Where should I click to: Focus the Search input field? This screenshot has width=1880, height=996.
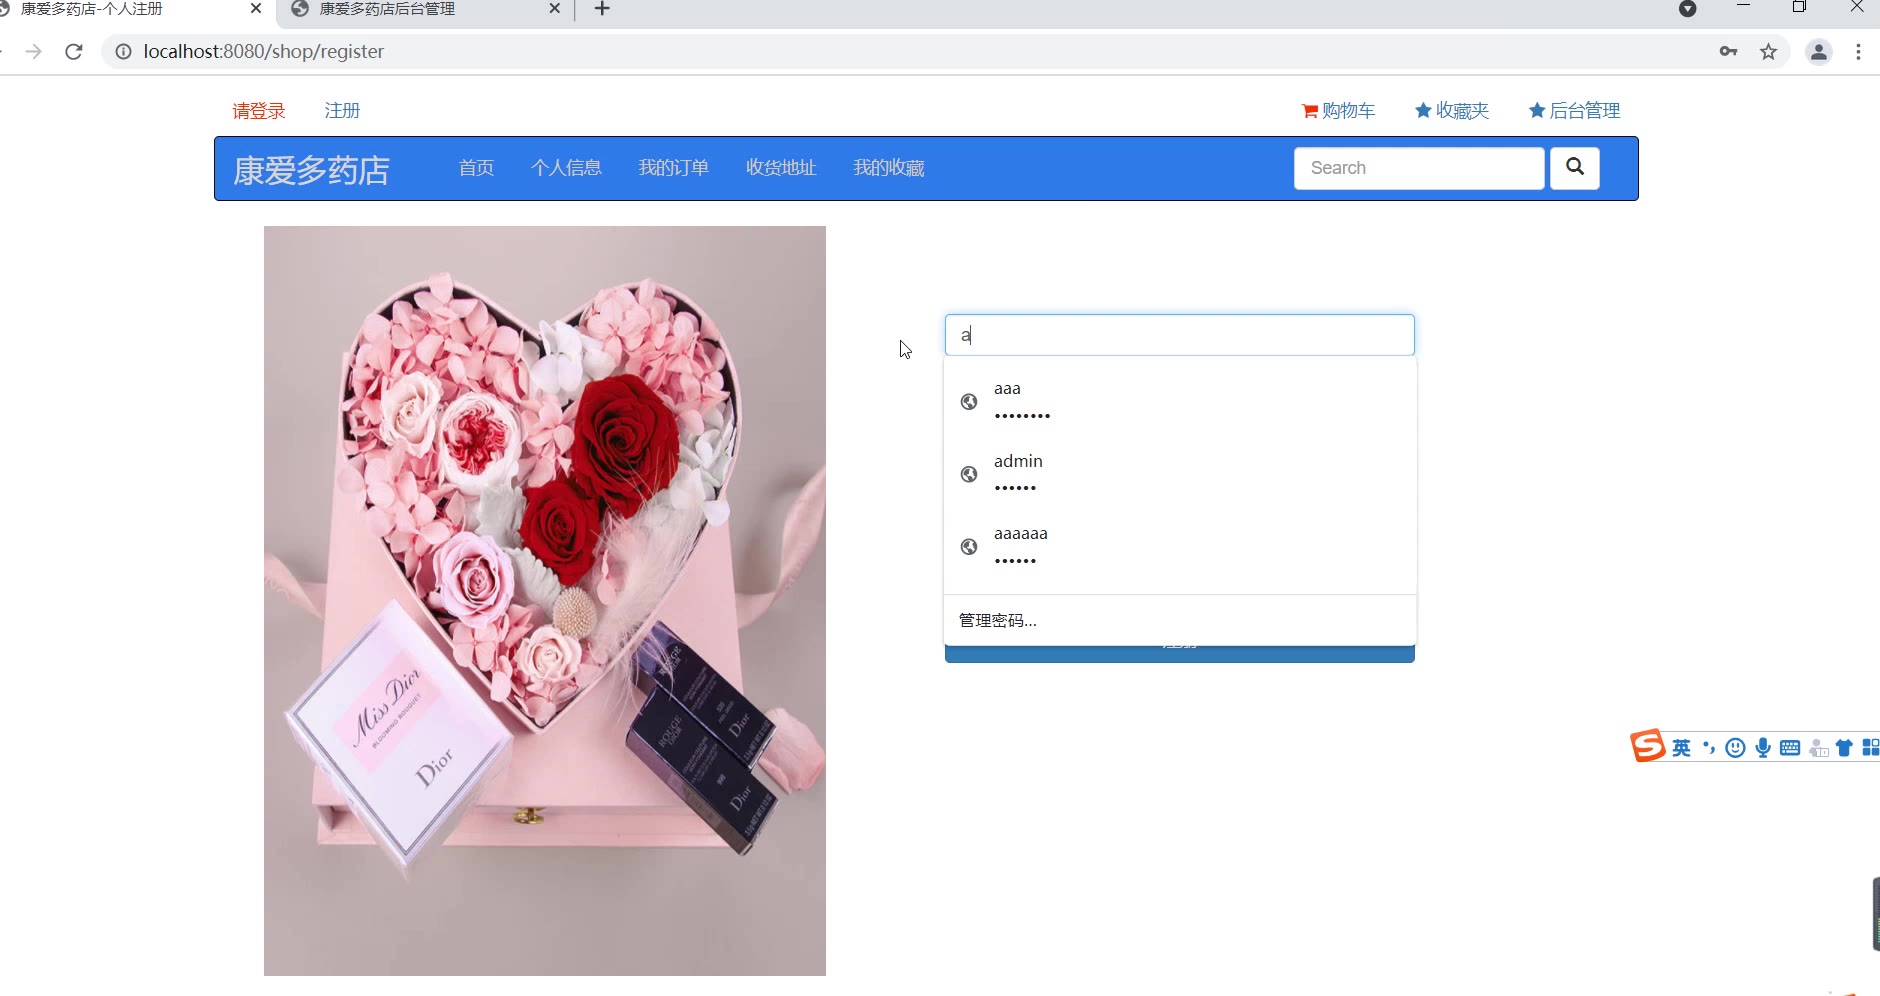pos(1418,168)
